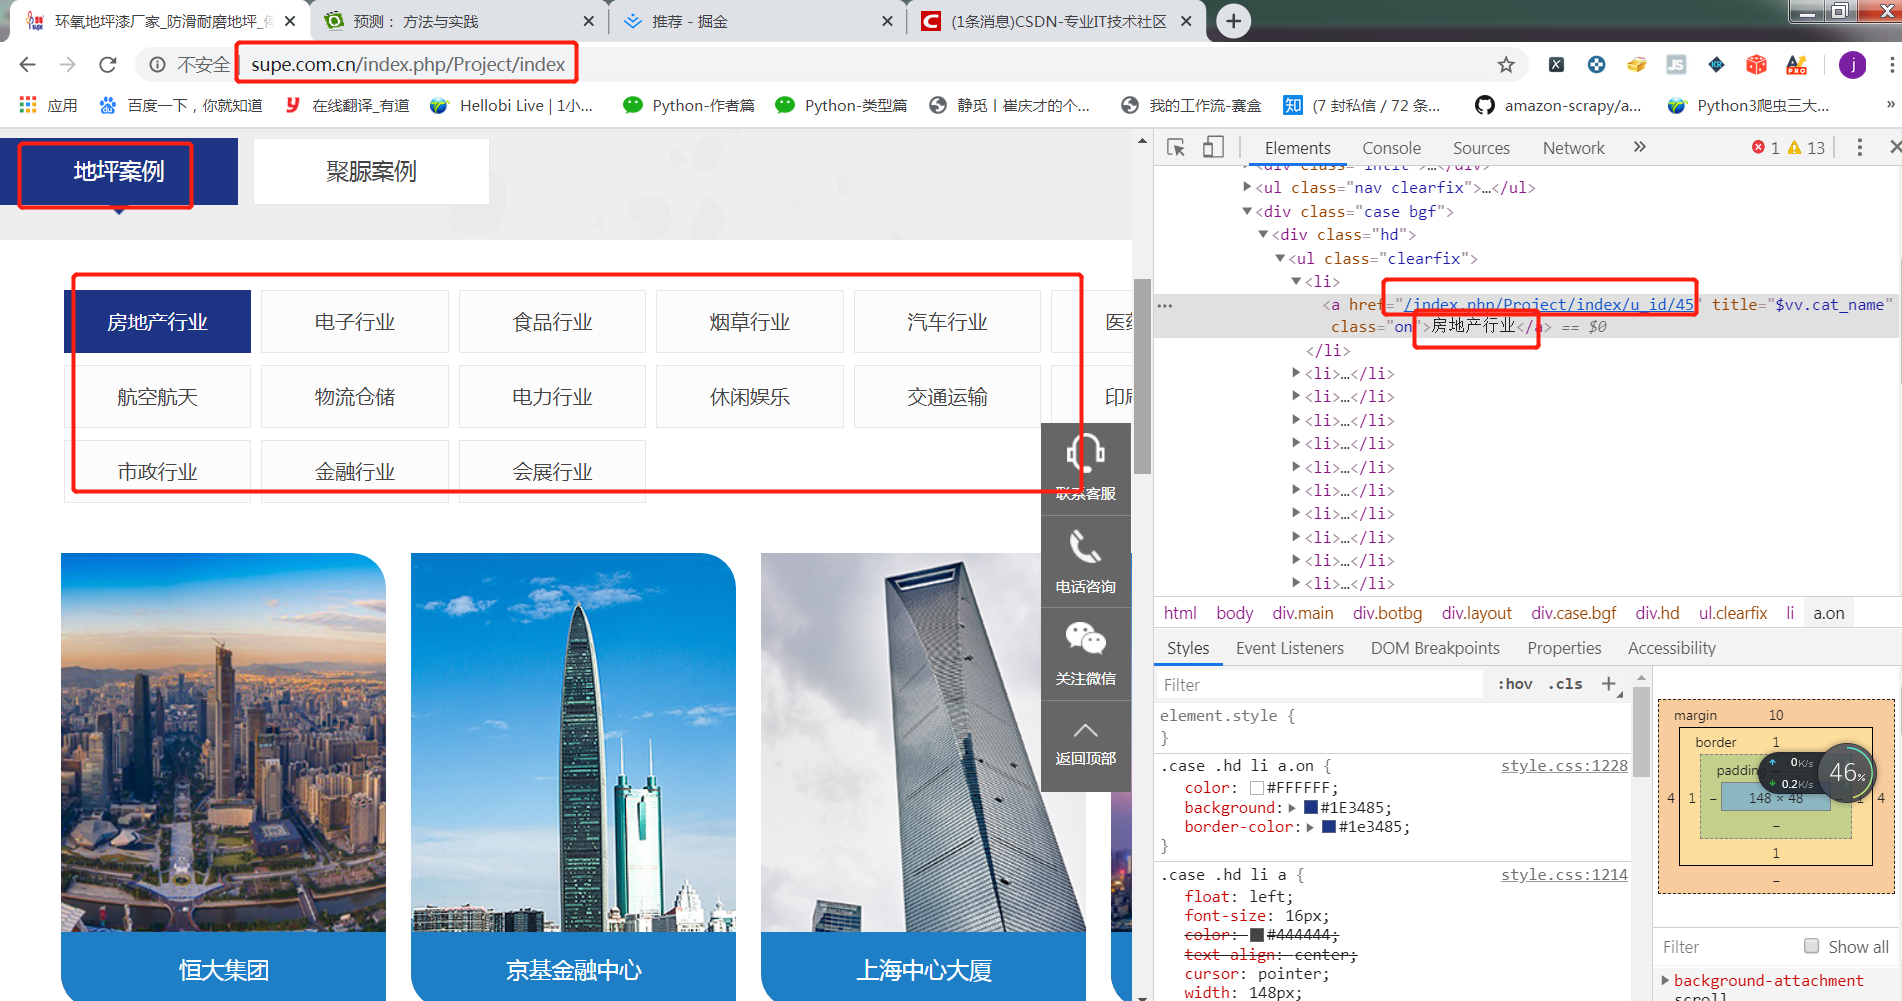Toggle the .cls class editor
Viewport: 1902px width, 1001px height.
pyautogui.click(x=1564, y=684)
